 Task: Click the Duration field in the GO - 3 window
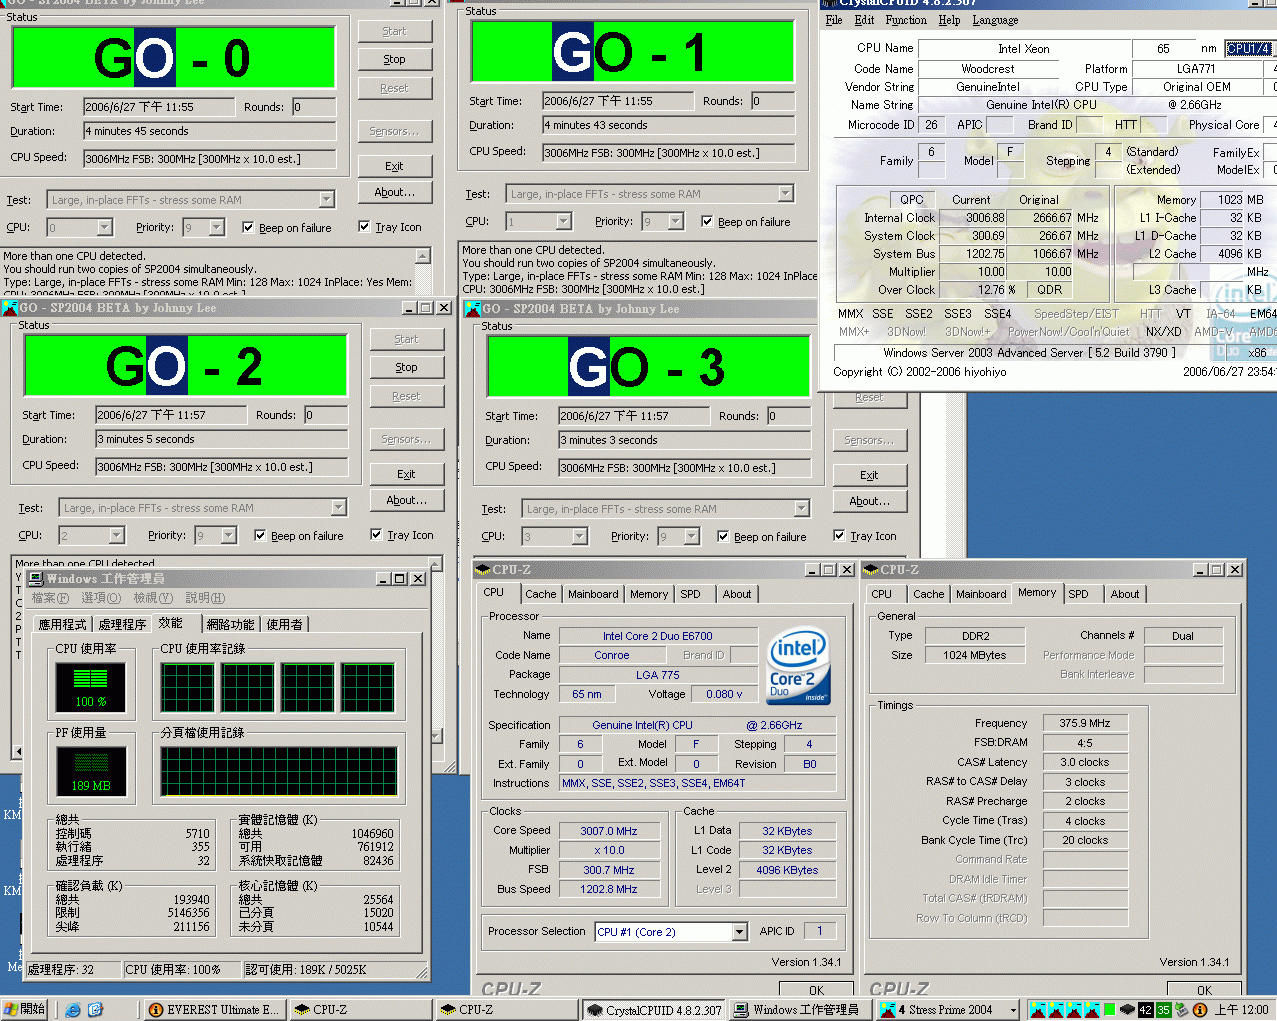tap(684, 440)
